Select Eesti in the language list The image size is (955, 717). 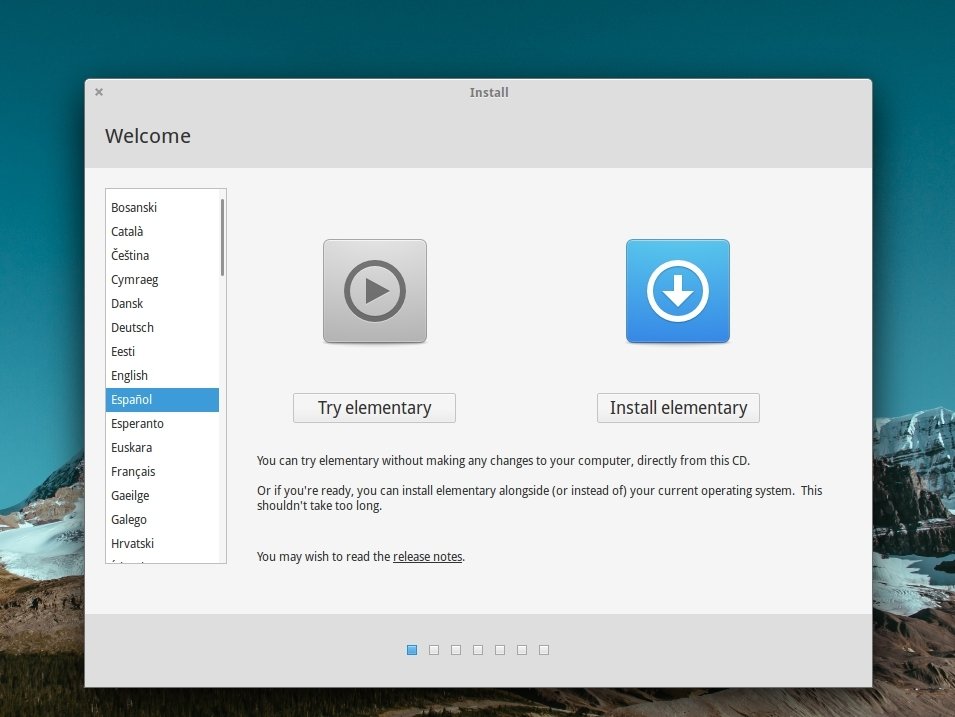[x=162, y=351]
